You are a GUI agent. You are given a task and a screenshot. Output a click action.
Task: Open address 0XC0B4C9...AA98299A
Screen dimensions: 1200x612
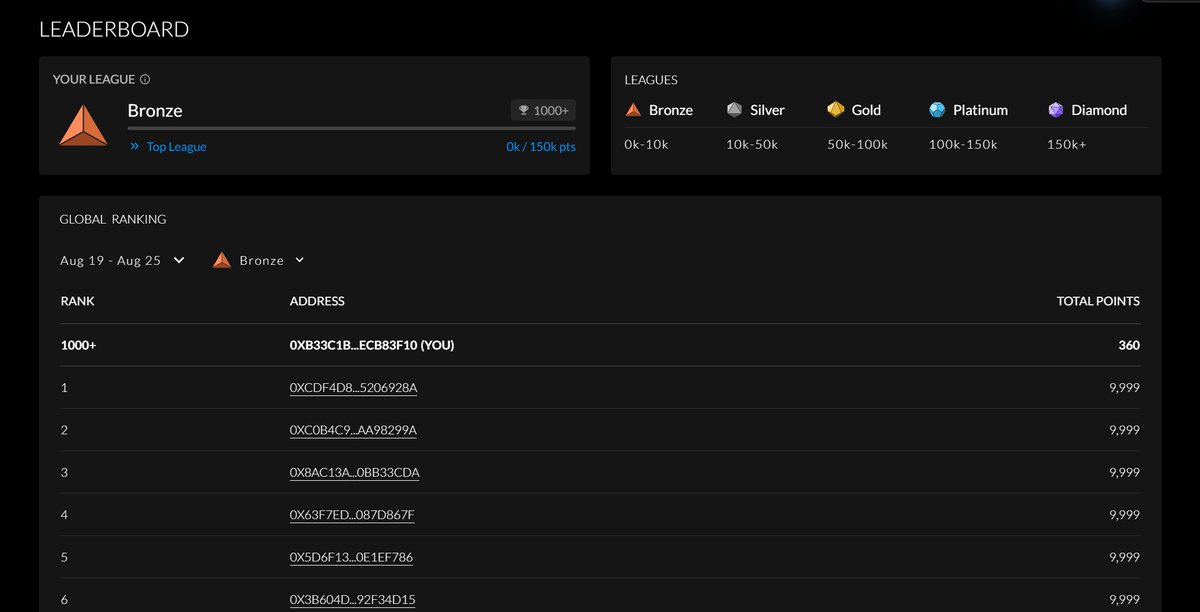tap(353, 430)
